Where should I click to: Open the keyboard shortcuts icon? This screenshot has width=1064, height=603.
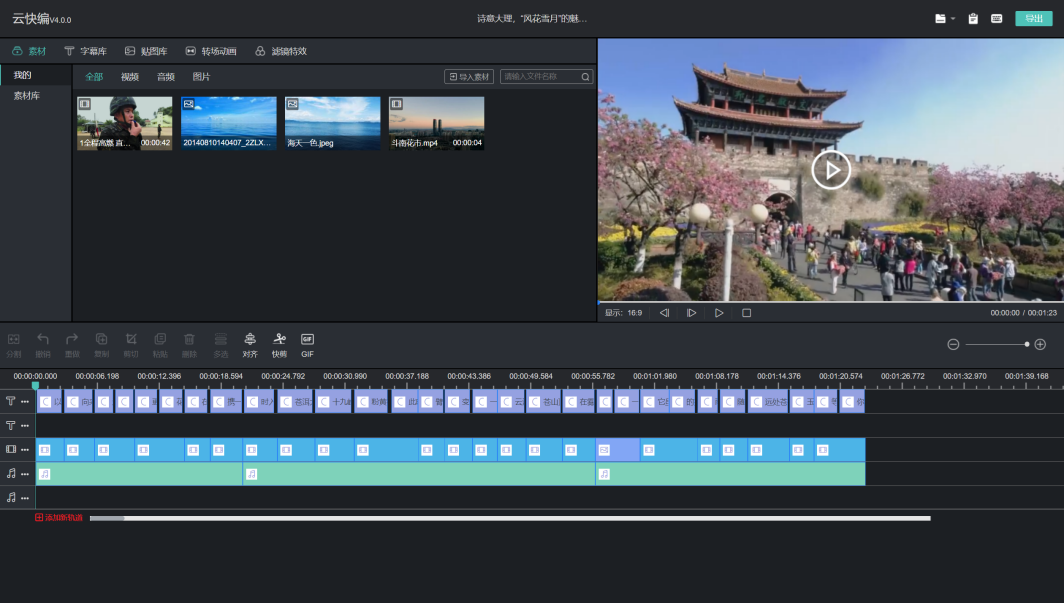pos(997,19)
